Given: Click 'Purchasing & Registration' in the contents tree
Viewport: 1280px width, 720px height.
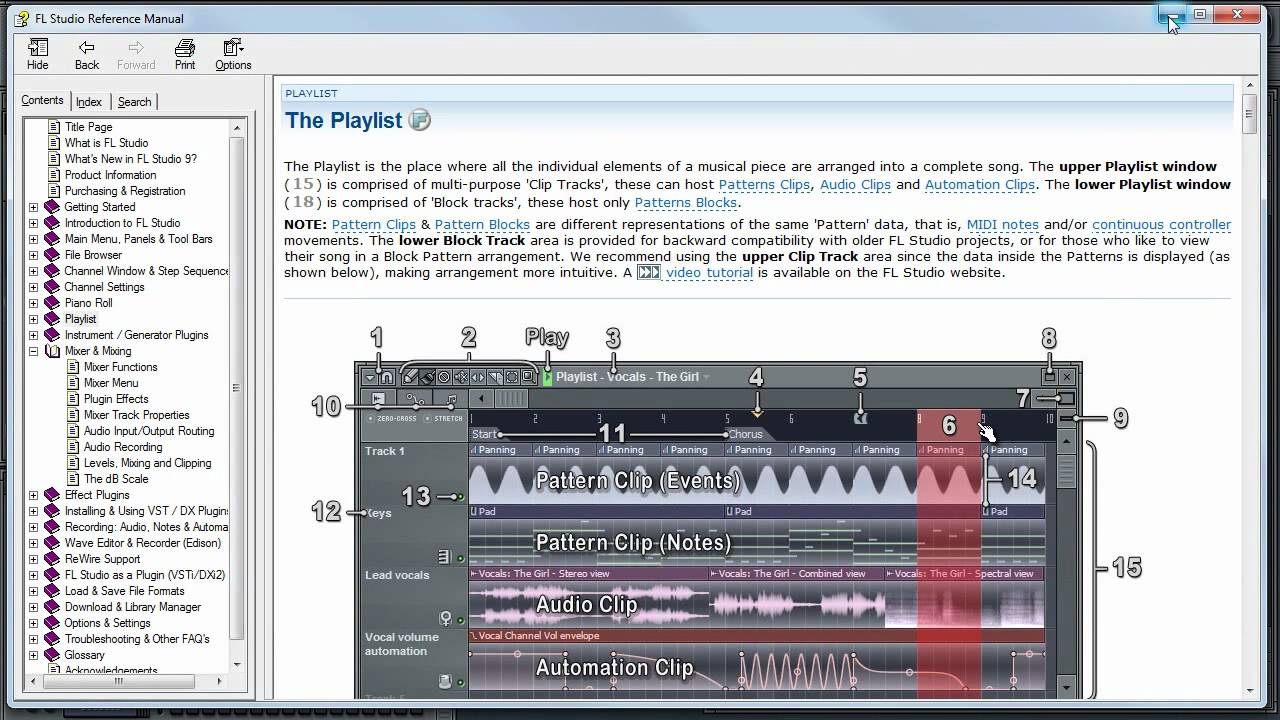Looking at the screenshot, I should tap(125, 191).
